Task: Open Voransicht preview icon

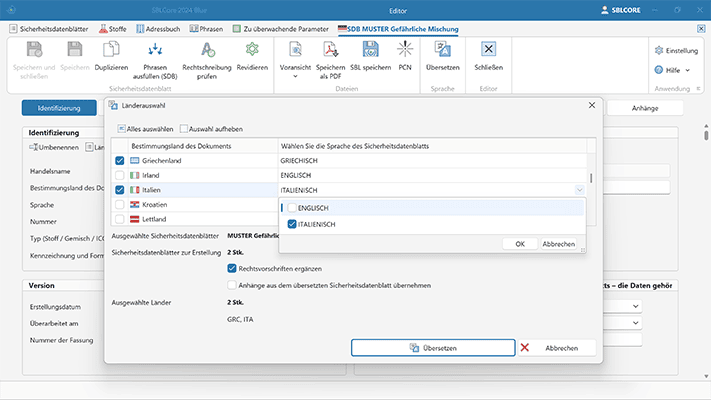Action: (x=296, y=51)
